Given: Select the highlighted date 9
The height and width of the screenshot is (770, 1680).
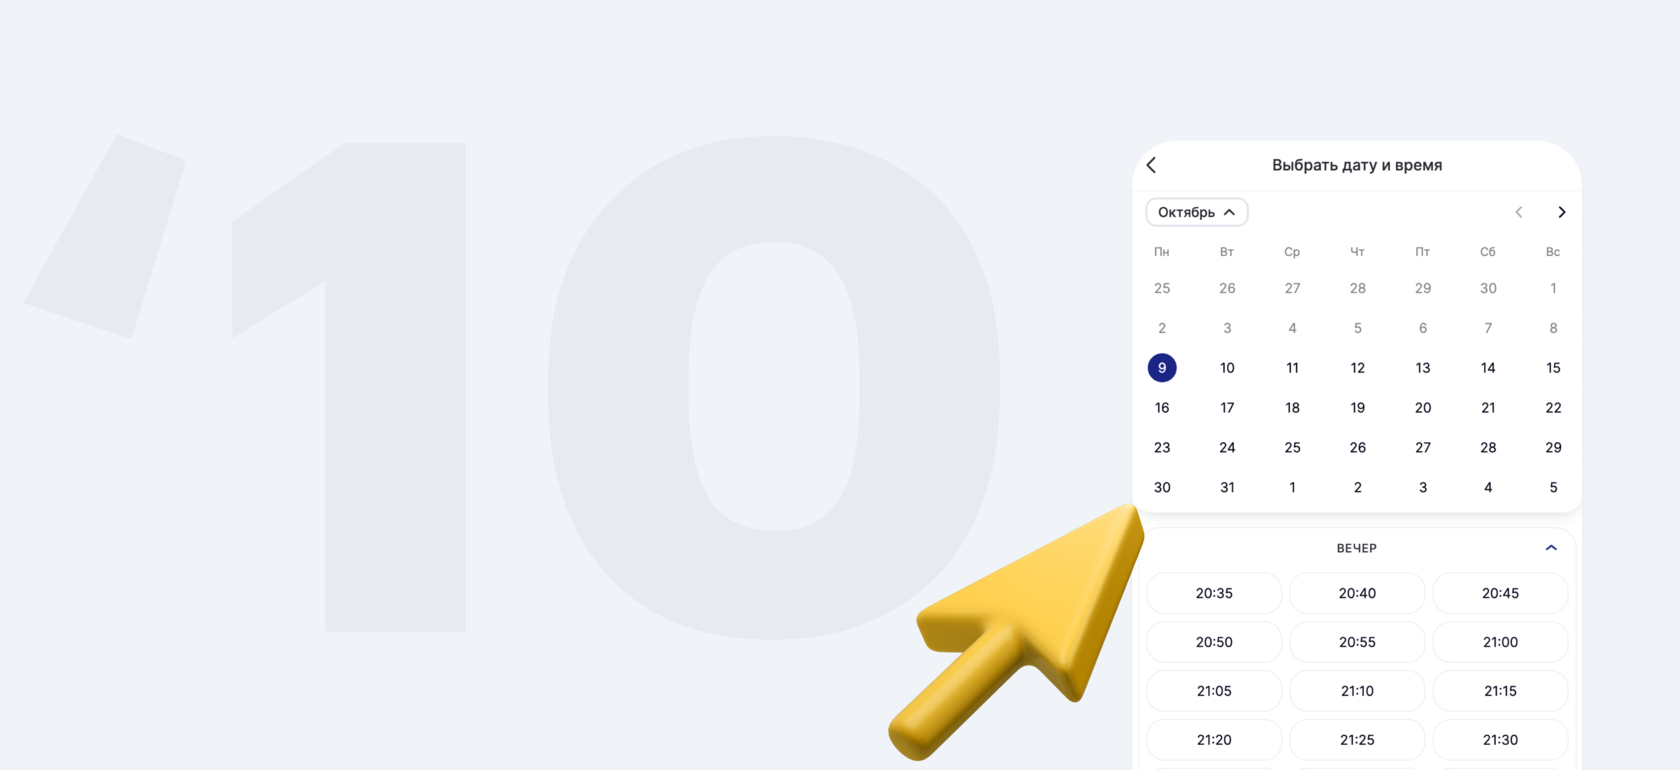Looking at the screenshot, I should coord(1162,368).
